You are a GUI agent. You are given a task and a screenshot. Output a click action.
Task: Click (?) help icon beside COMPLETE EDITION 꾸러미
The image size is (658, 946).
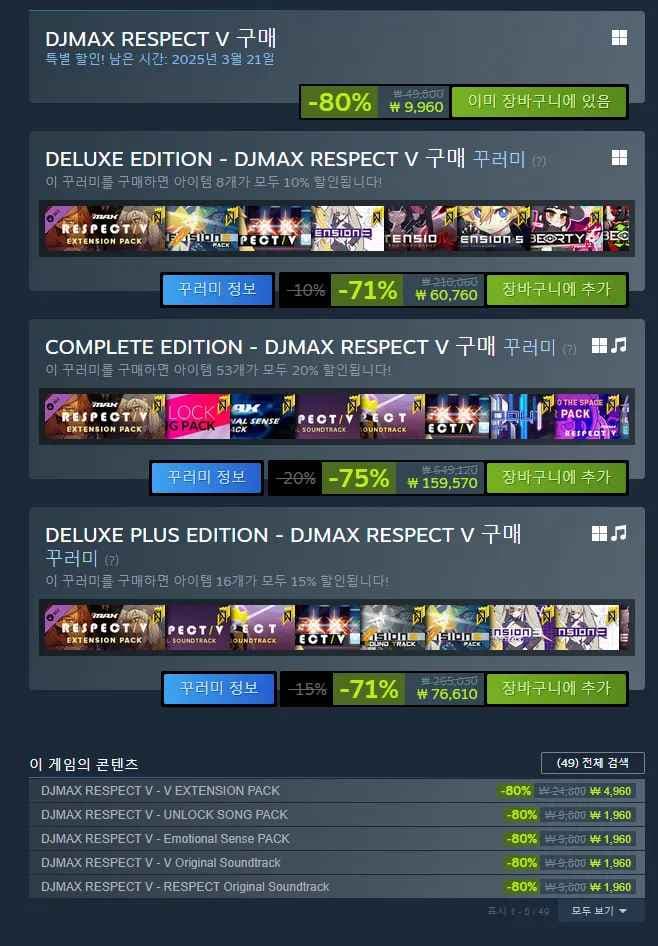(x=569, y=349)
